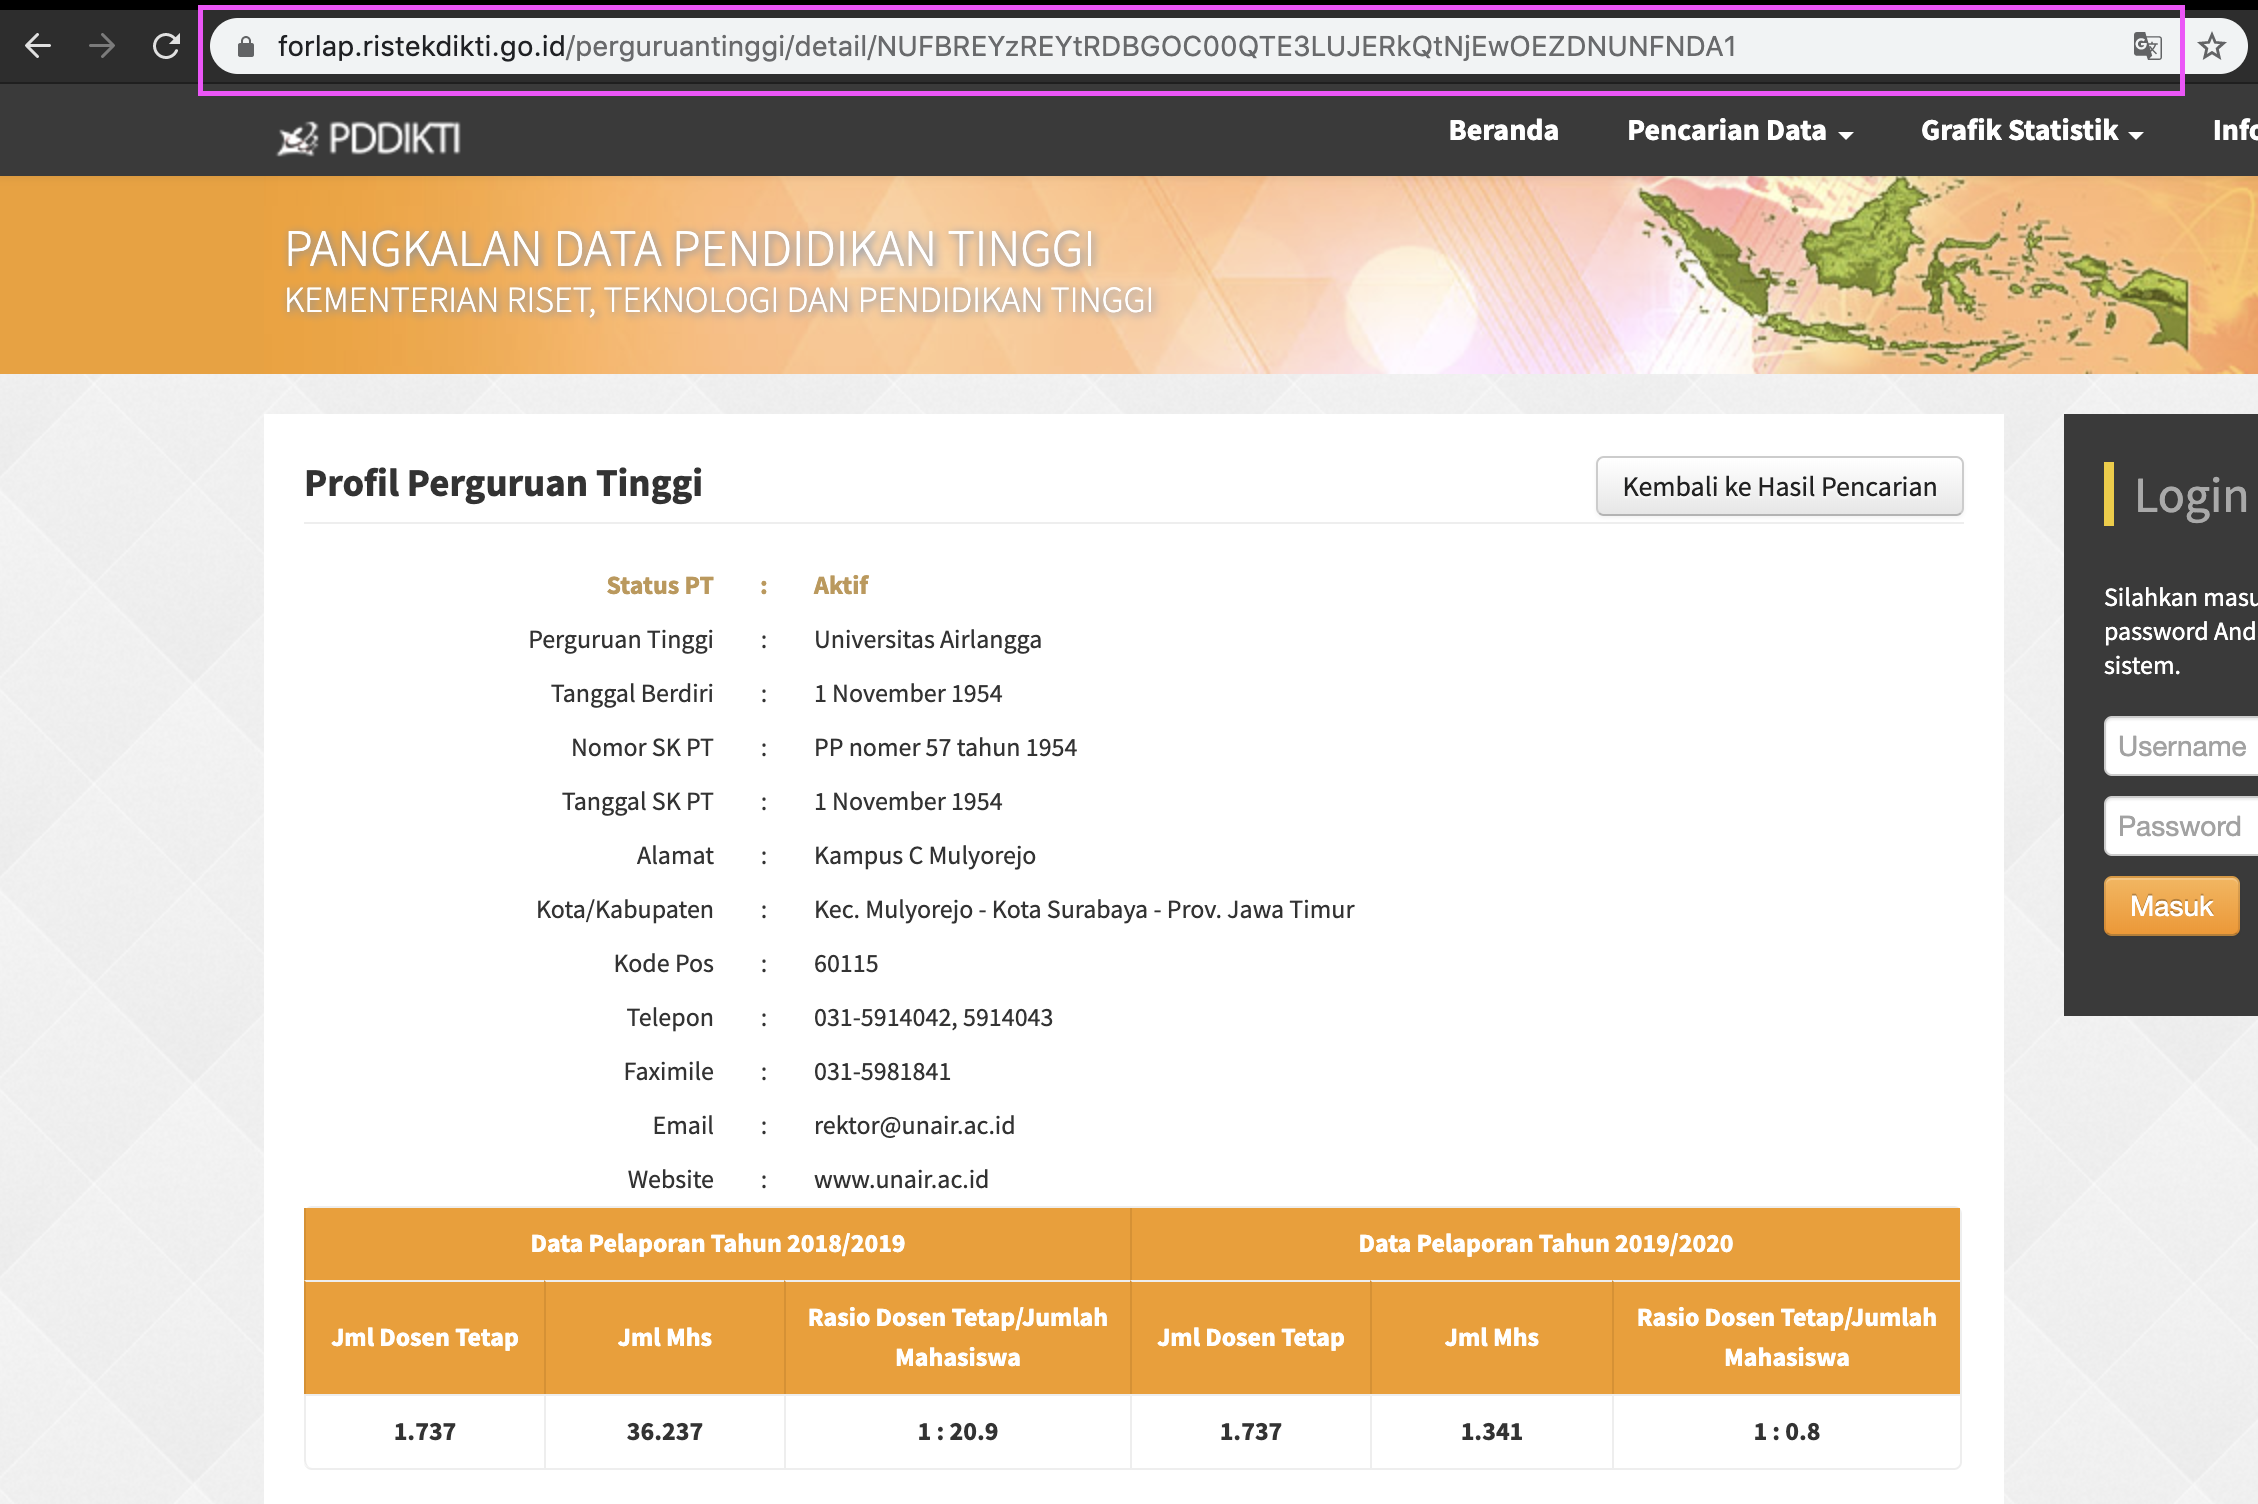Click the Data Pelaporan Tahun 2019/2020 header
The image size is (2258, 1504).
[1545, 1243]
